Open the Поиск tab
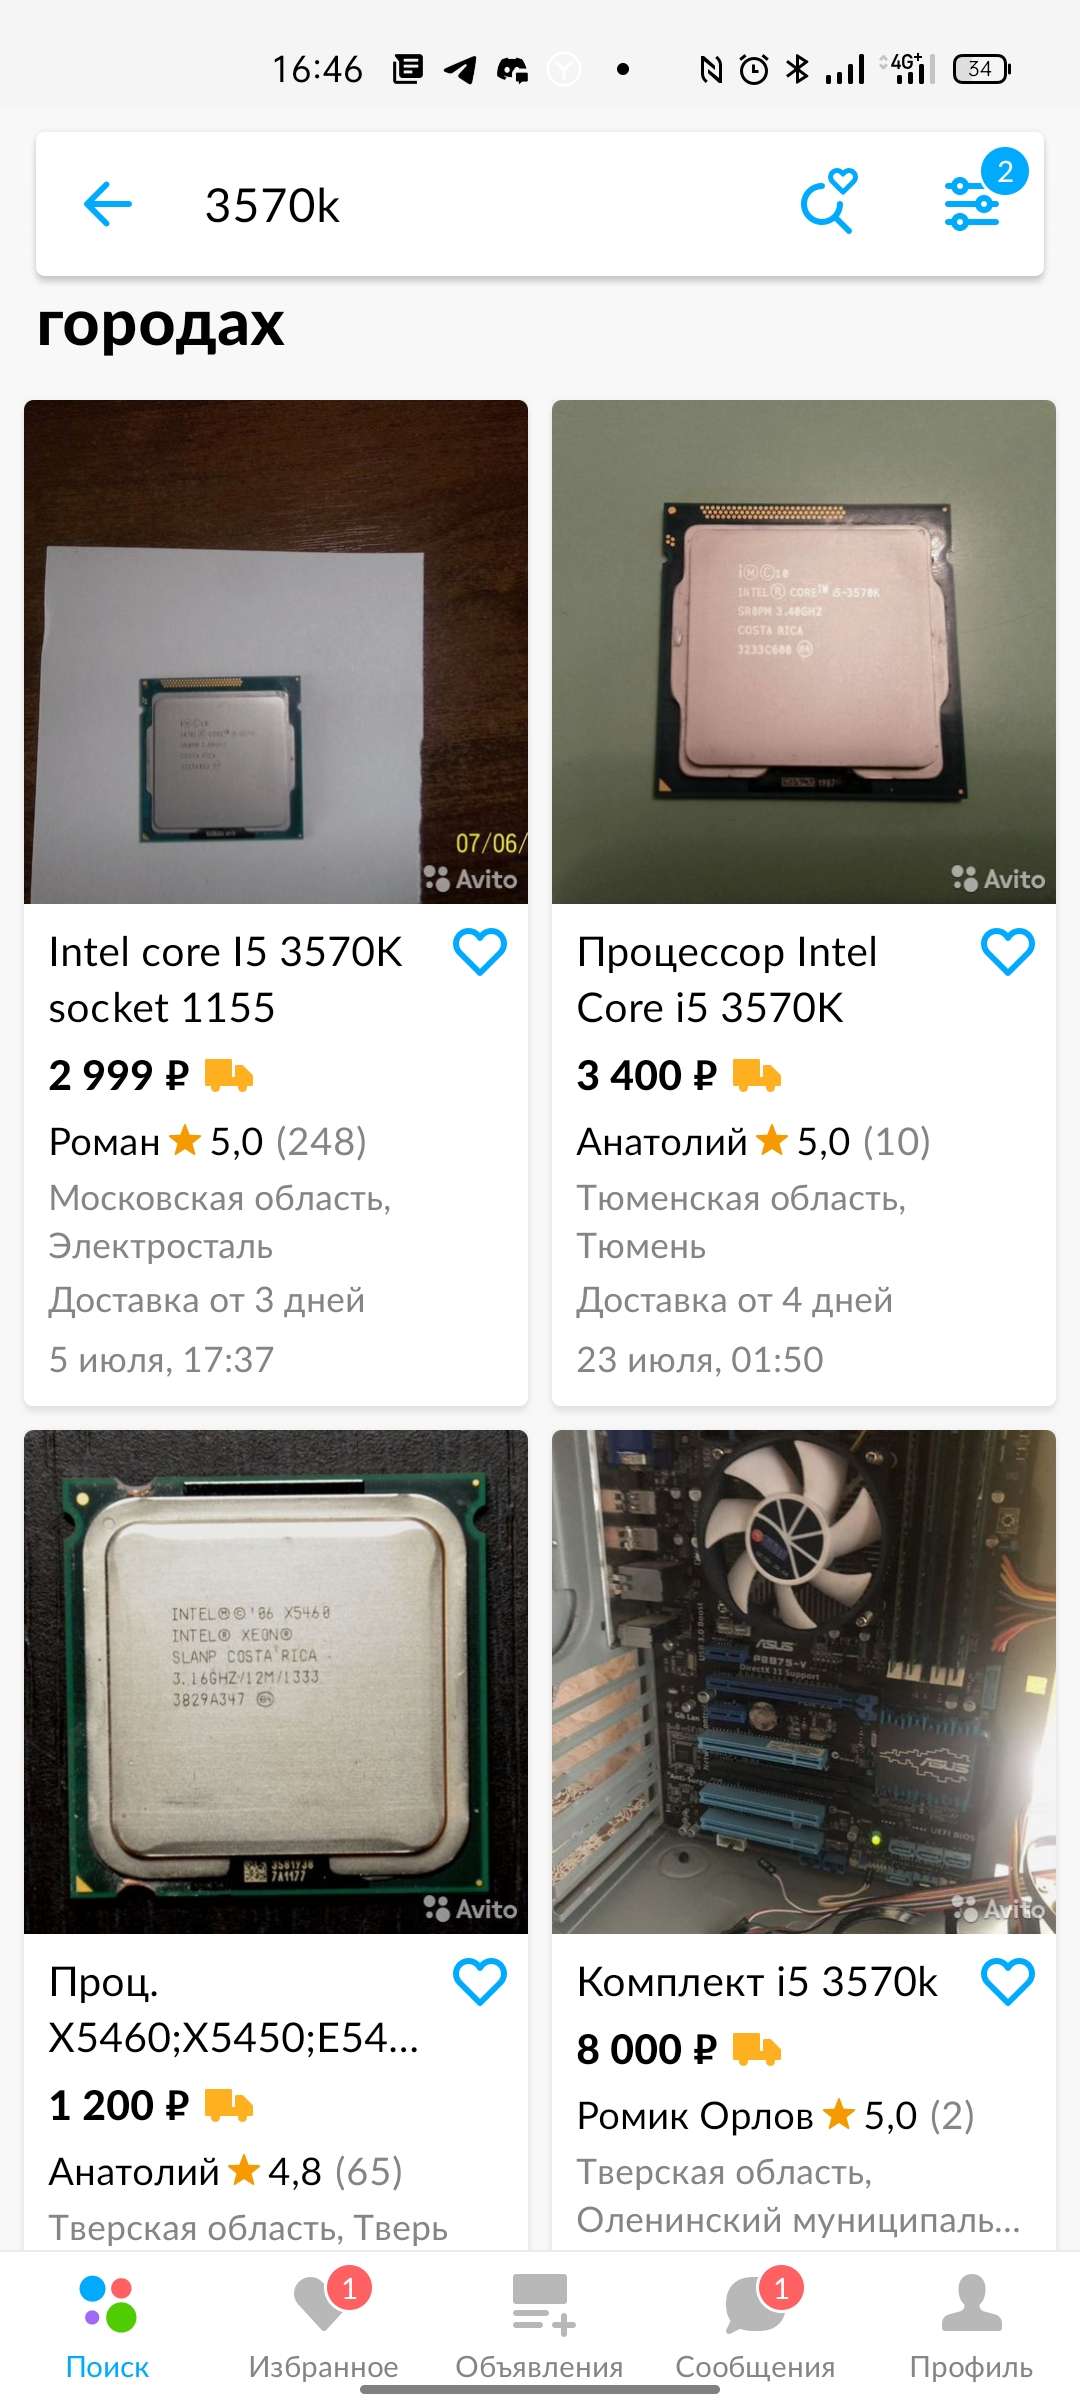The height and width of the screenshot is (2400, 1080). pos(107,2327)
